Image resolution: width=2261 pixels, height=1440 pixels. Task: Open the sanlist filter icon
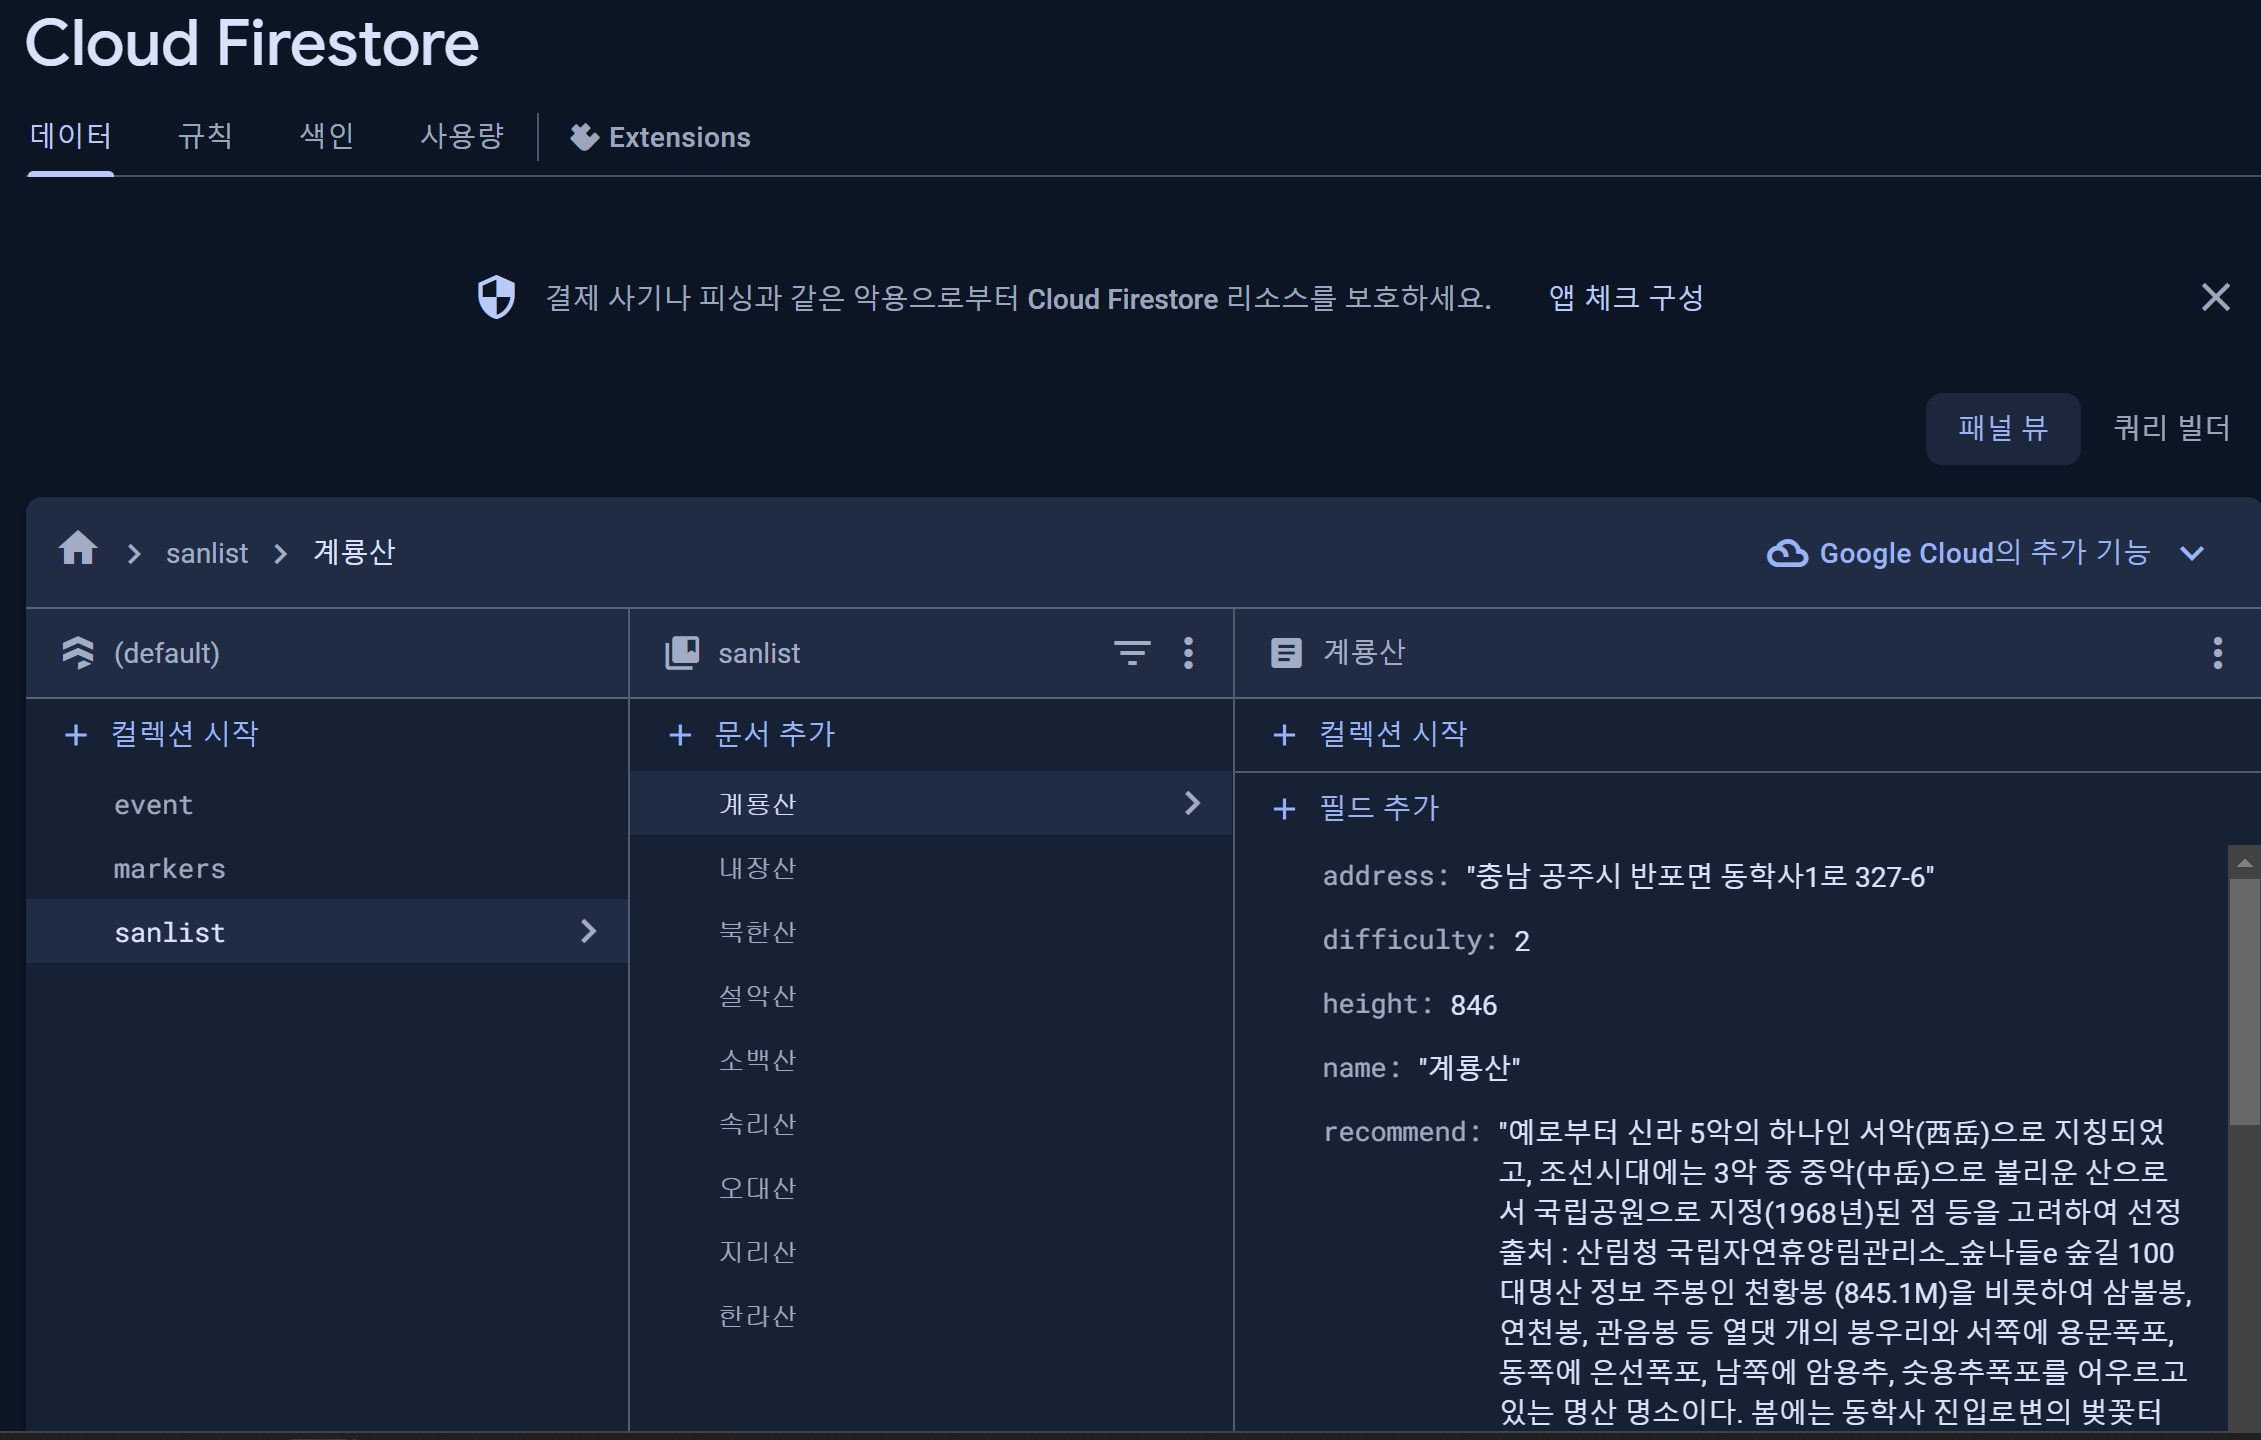pos(1132,653)
